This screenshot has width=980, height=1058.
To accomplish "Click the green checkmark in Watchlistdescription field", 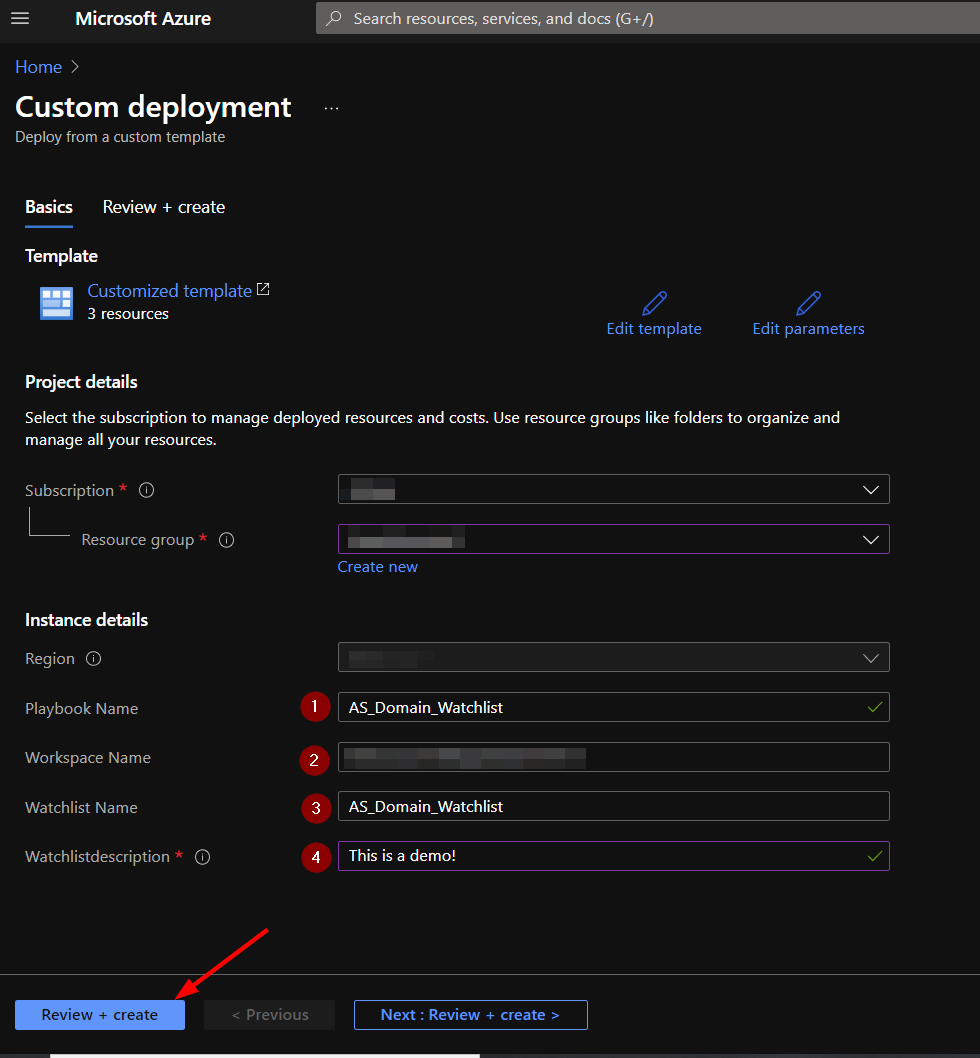I will tap(875, 856).
